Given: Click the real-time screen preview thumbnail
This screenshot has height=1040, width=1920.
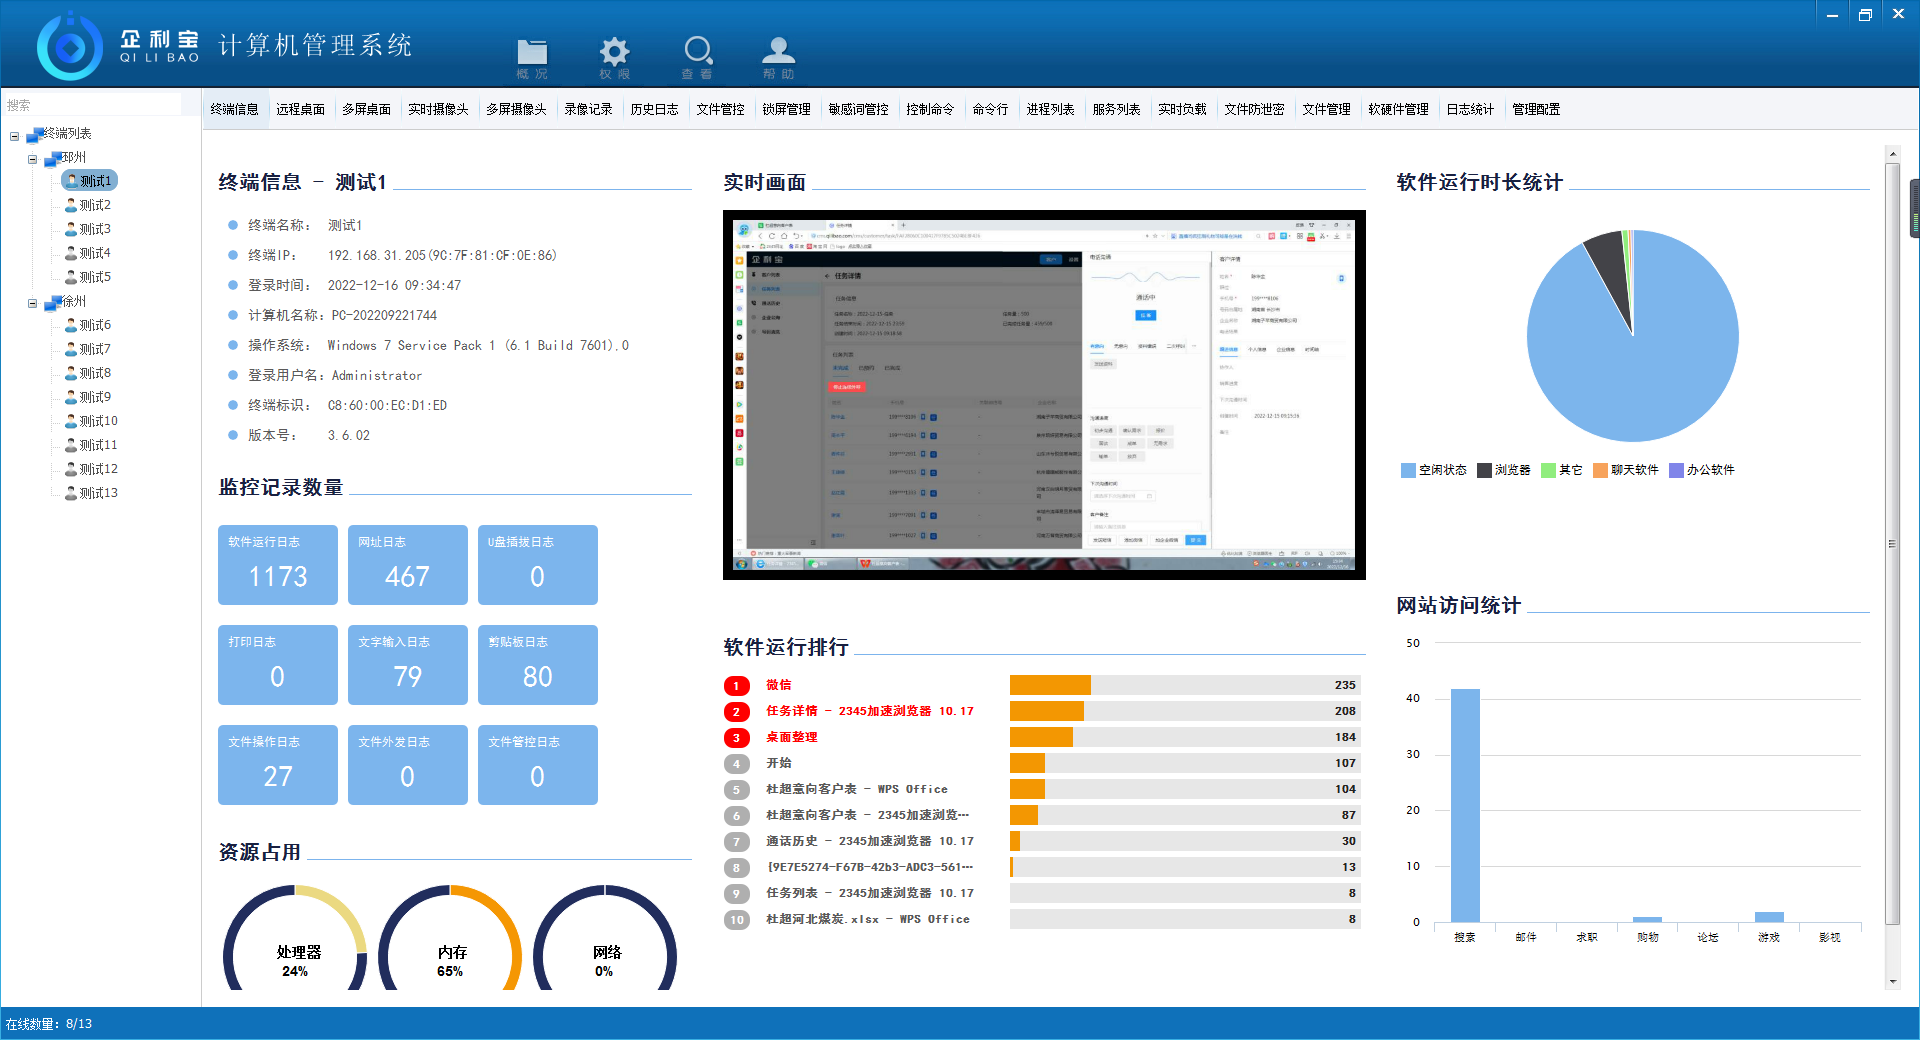Looking at the screenshot, I should coord(1044,394).
